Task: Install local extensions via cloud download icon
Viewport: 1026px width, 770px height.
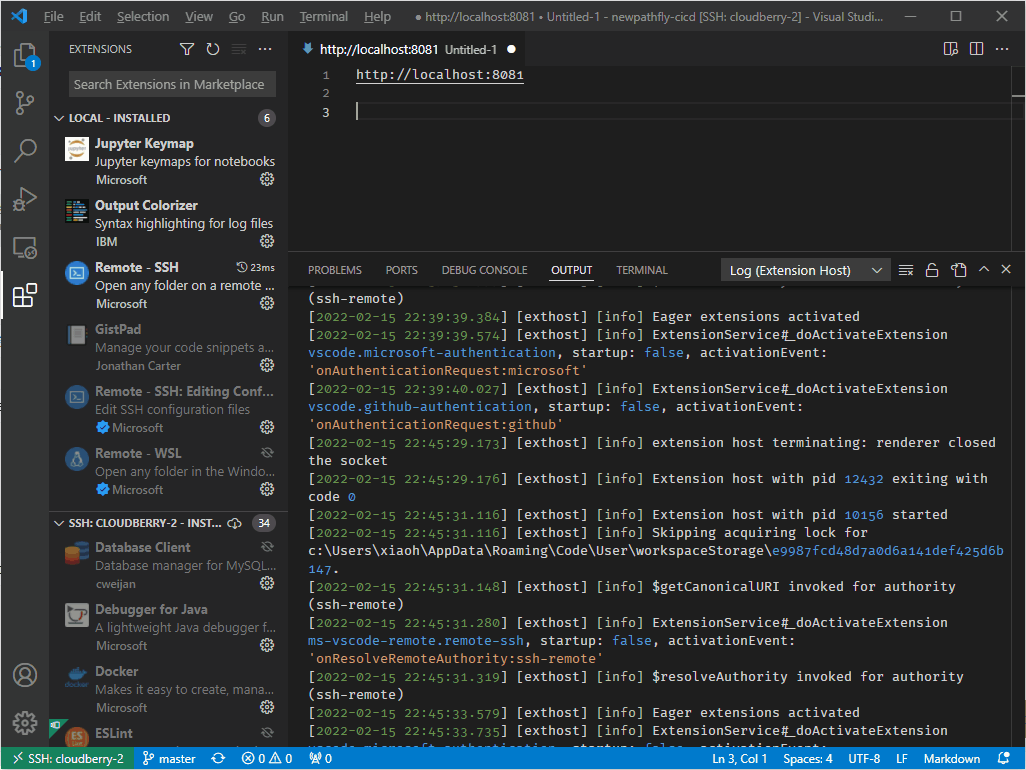Action: [x=234, y=523]
